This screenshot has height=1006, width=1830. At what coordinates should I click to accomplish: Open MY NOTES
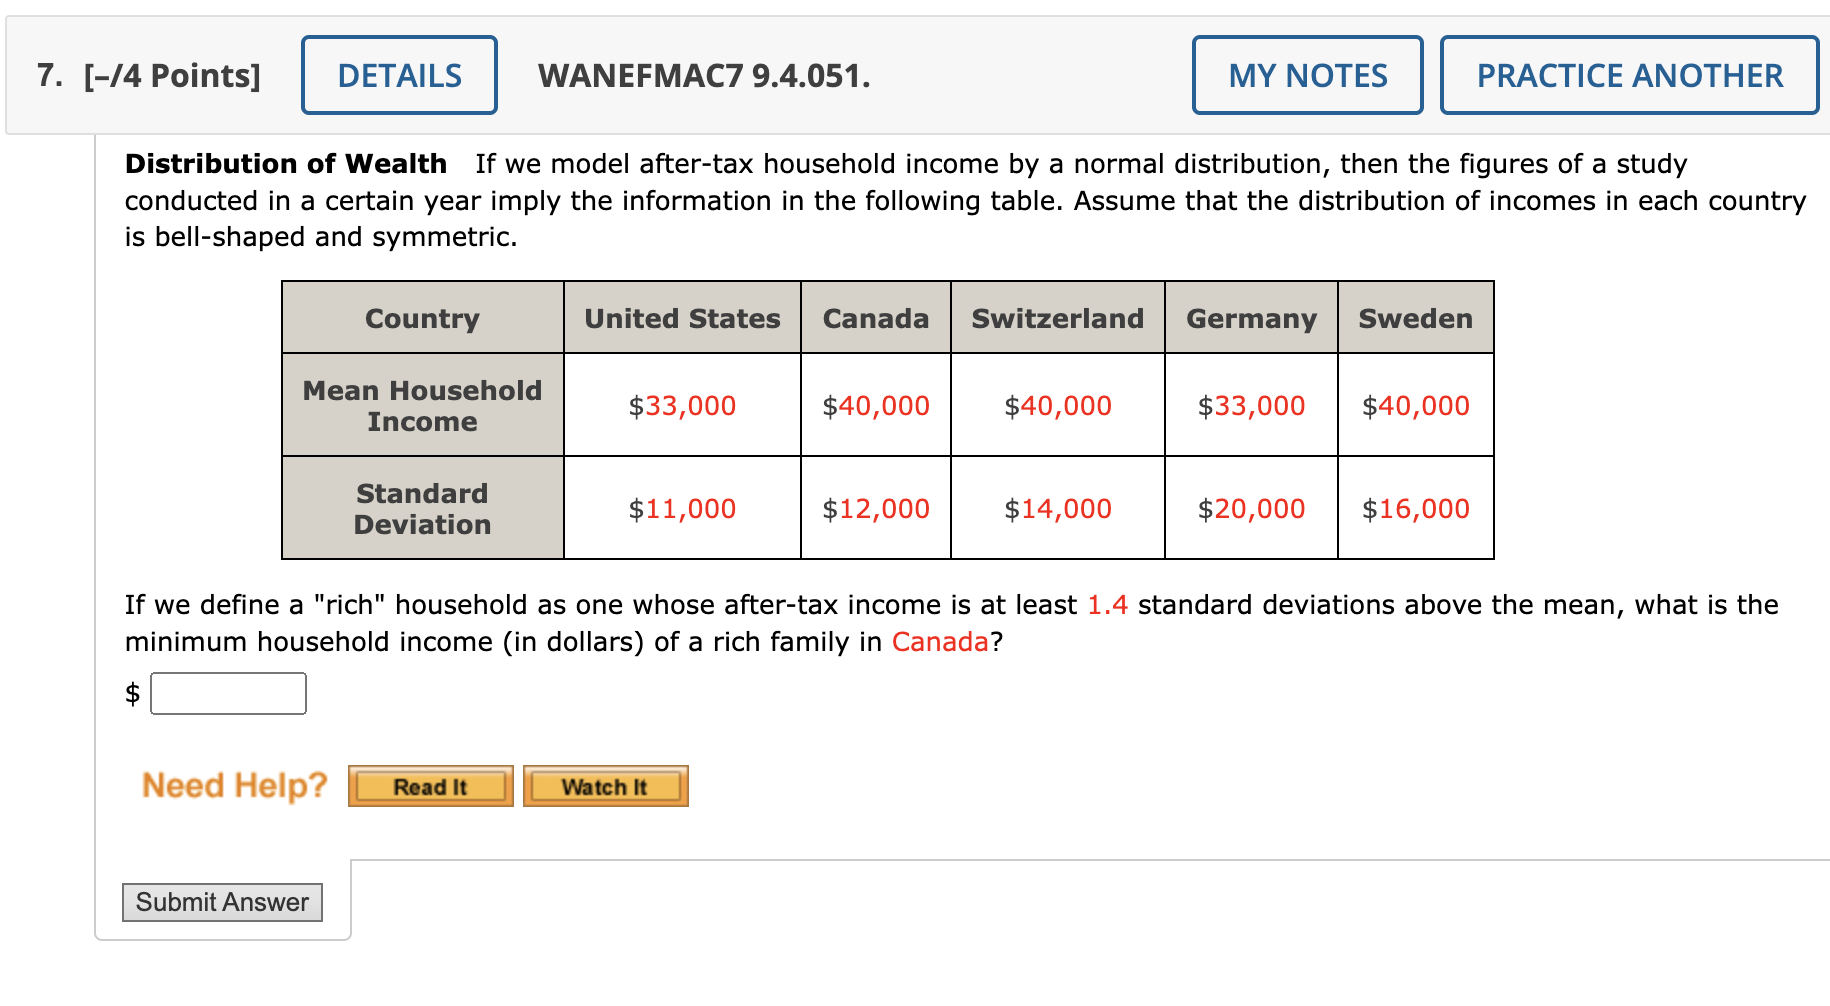pyautogui.click(x=1307, y=75)
